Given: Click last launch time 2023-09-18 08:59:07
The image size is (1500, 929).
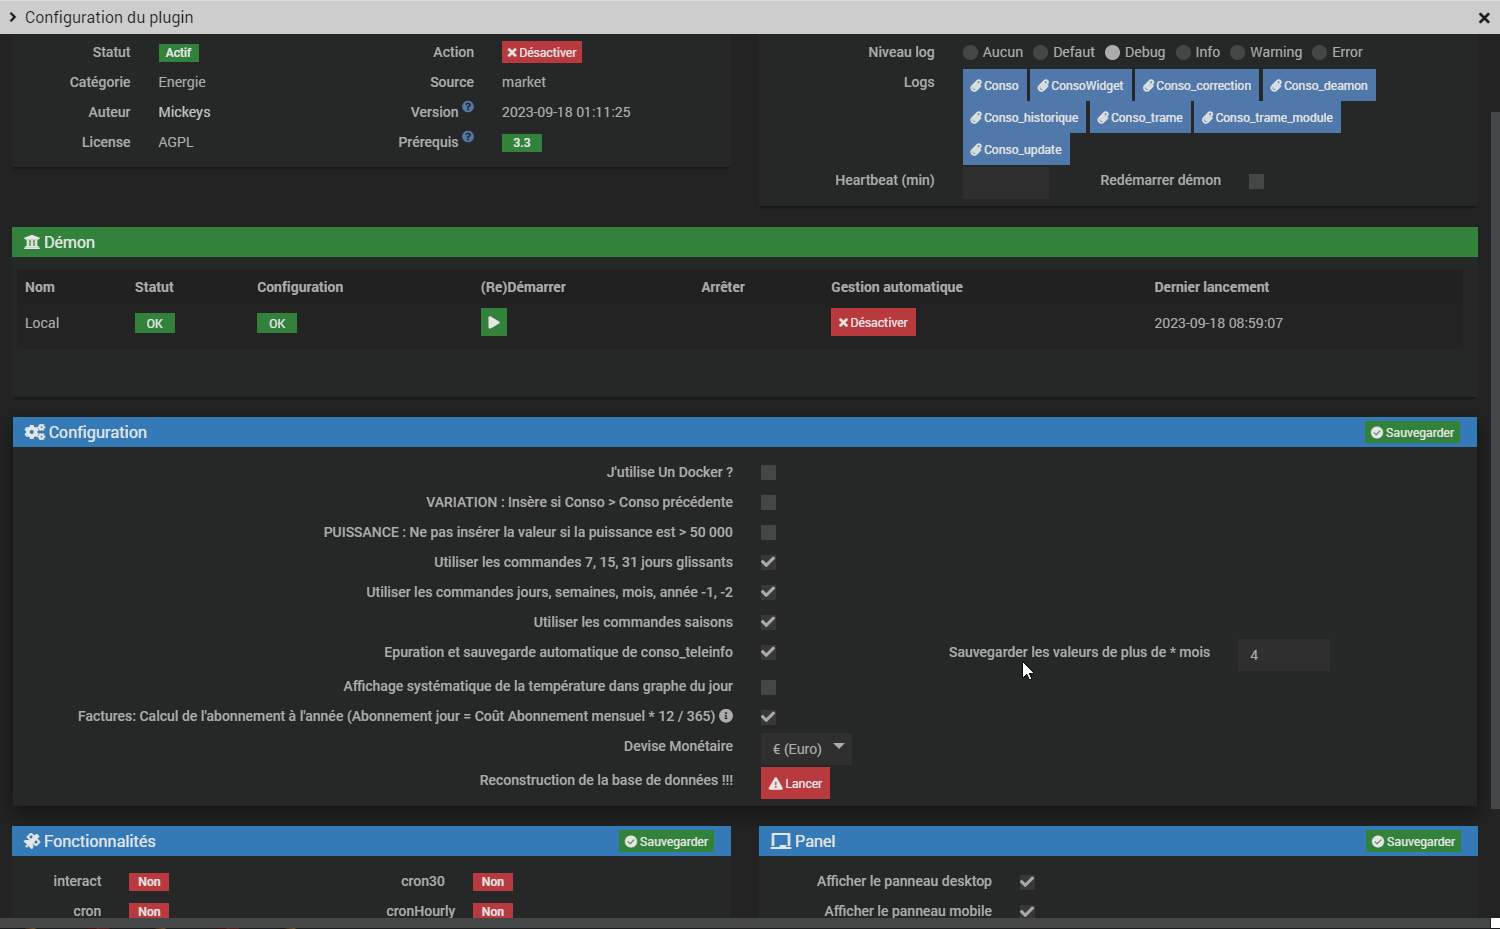Looking at the screenshot, I should (1218, 323).
